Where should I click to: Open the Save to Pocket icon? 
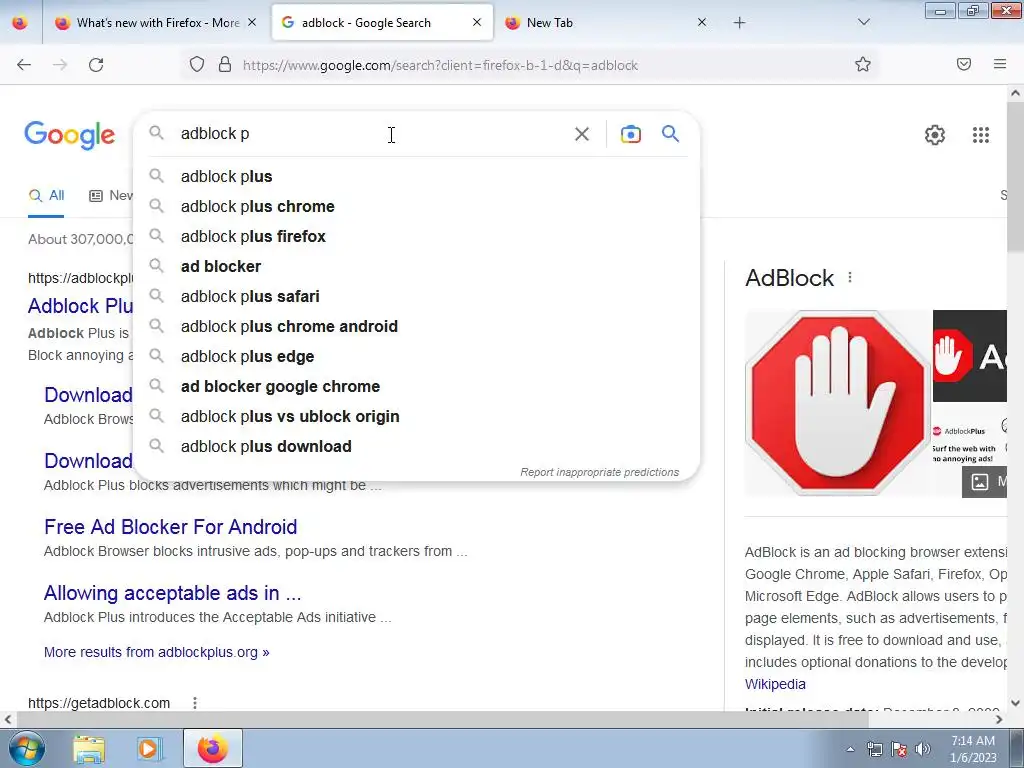pos(964,64)
